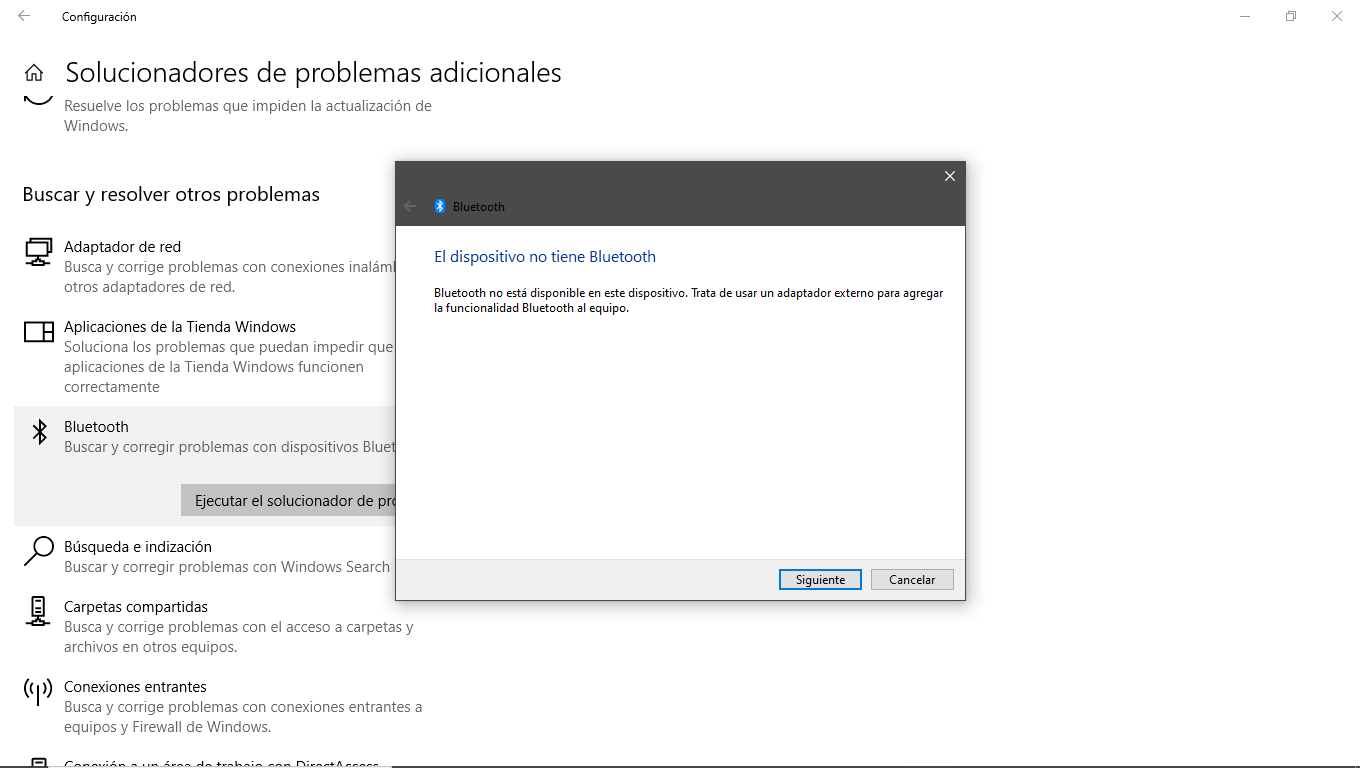This screenshot has width=1360, height=768.
Task: Click the Búsqueda e indización magnifier icon
Action: 38,551
